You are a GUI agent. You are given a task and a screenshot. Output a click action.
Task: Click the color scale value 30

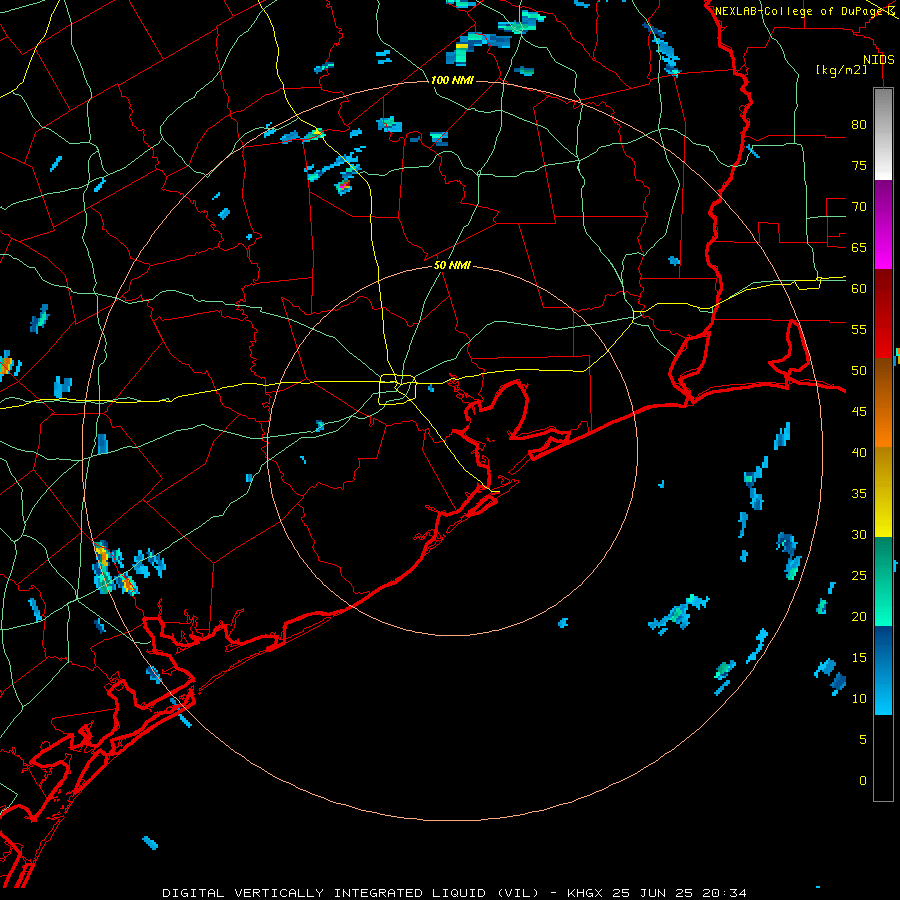[x=859, y=534]
